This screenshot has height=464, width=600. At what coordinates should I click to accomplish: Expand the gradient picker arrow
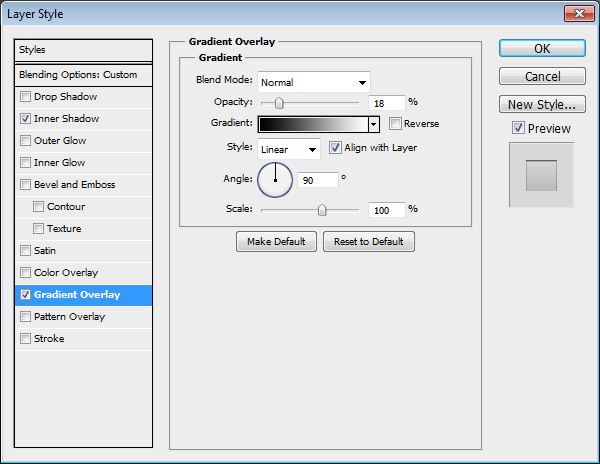374,124
